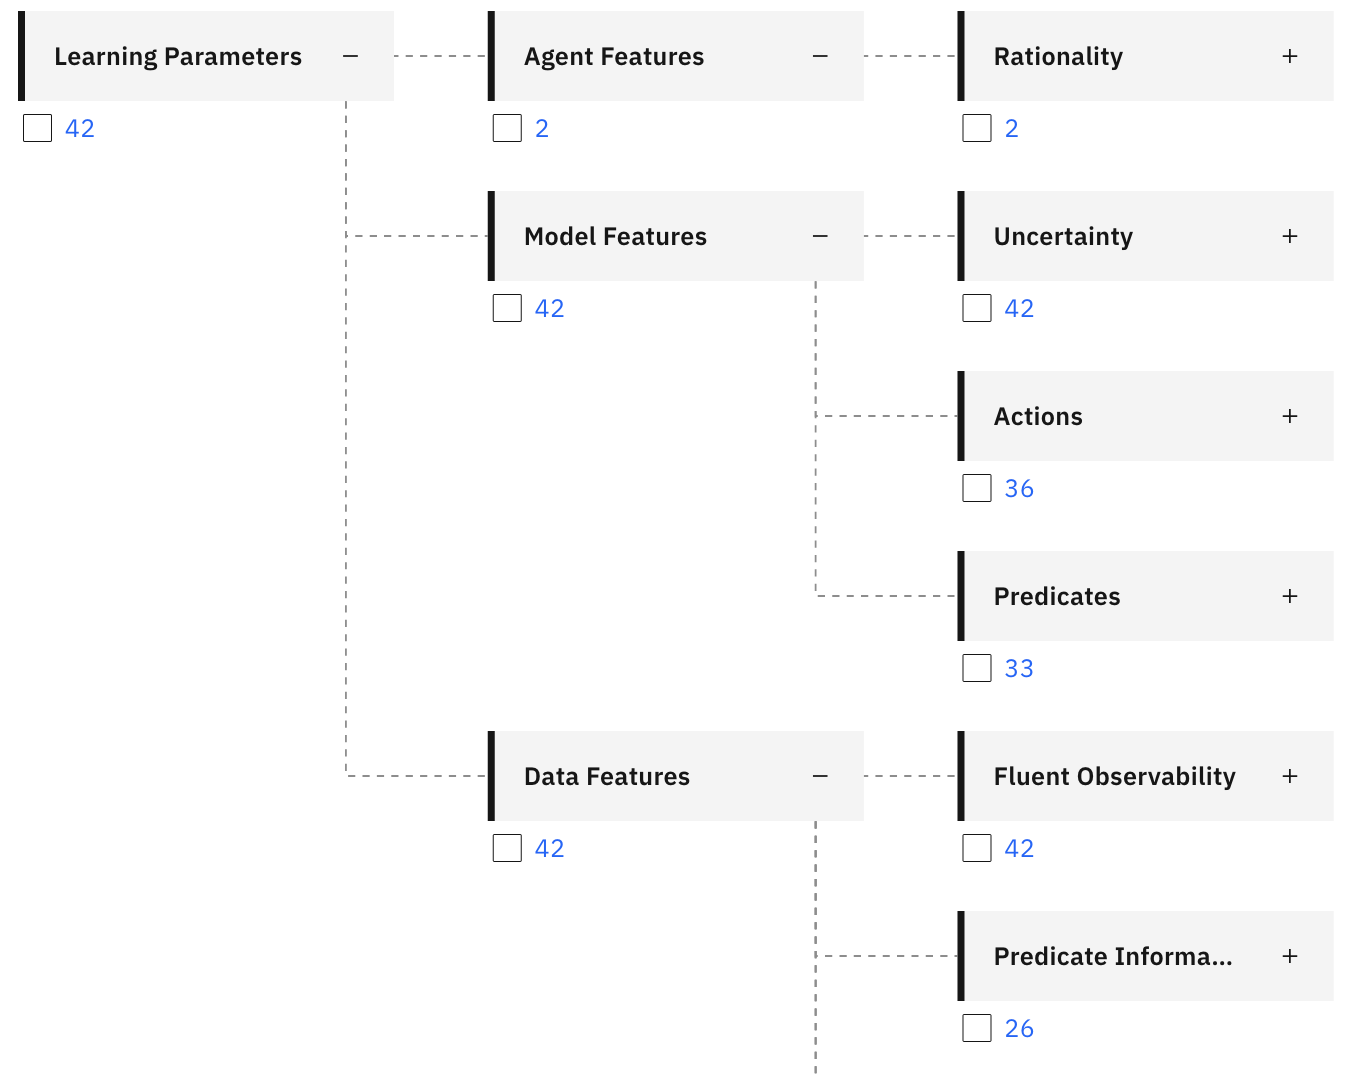
Task: Collapse the Agent Features minus icon
Action: (x=820, y=57)
